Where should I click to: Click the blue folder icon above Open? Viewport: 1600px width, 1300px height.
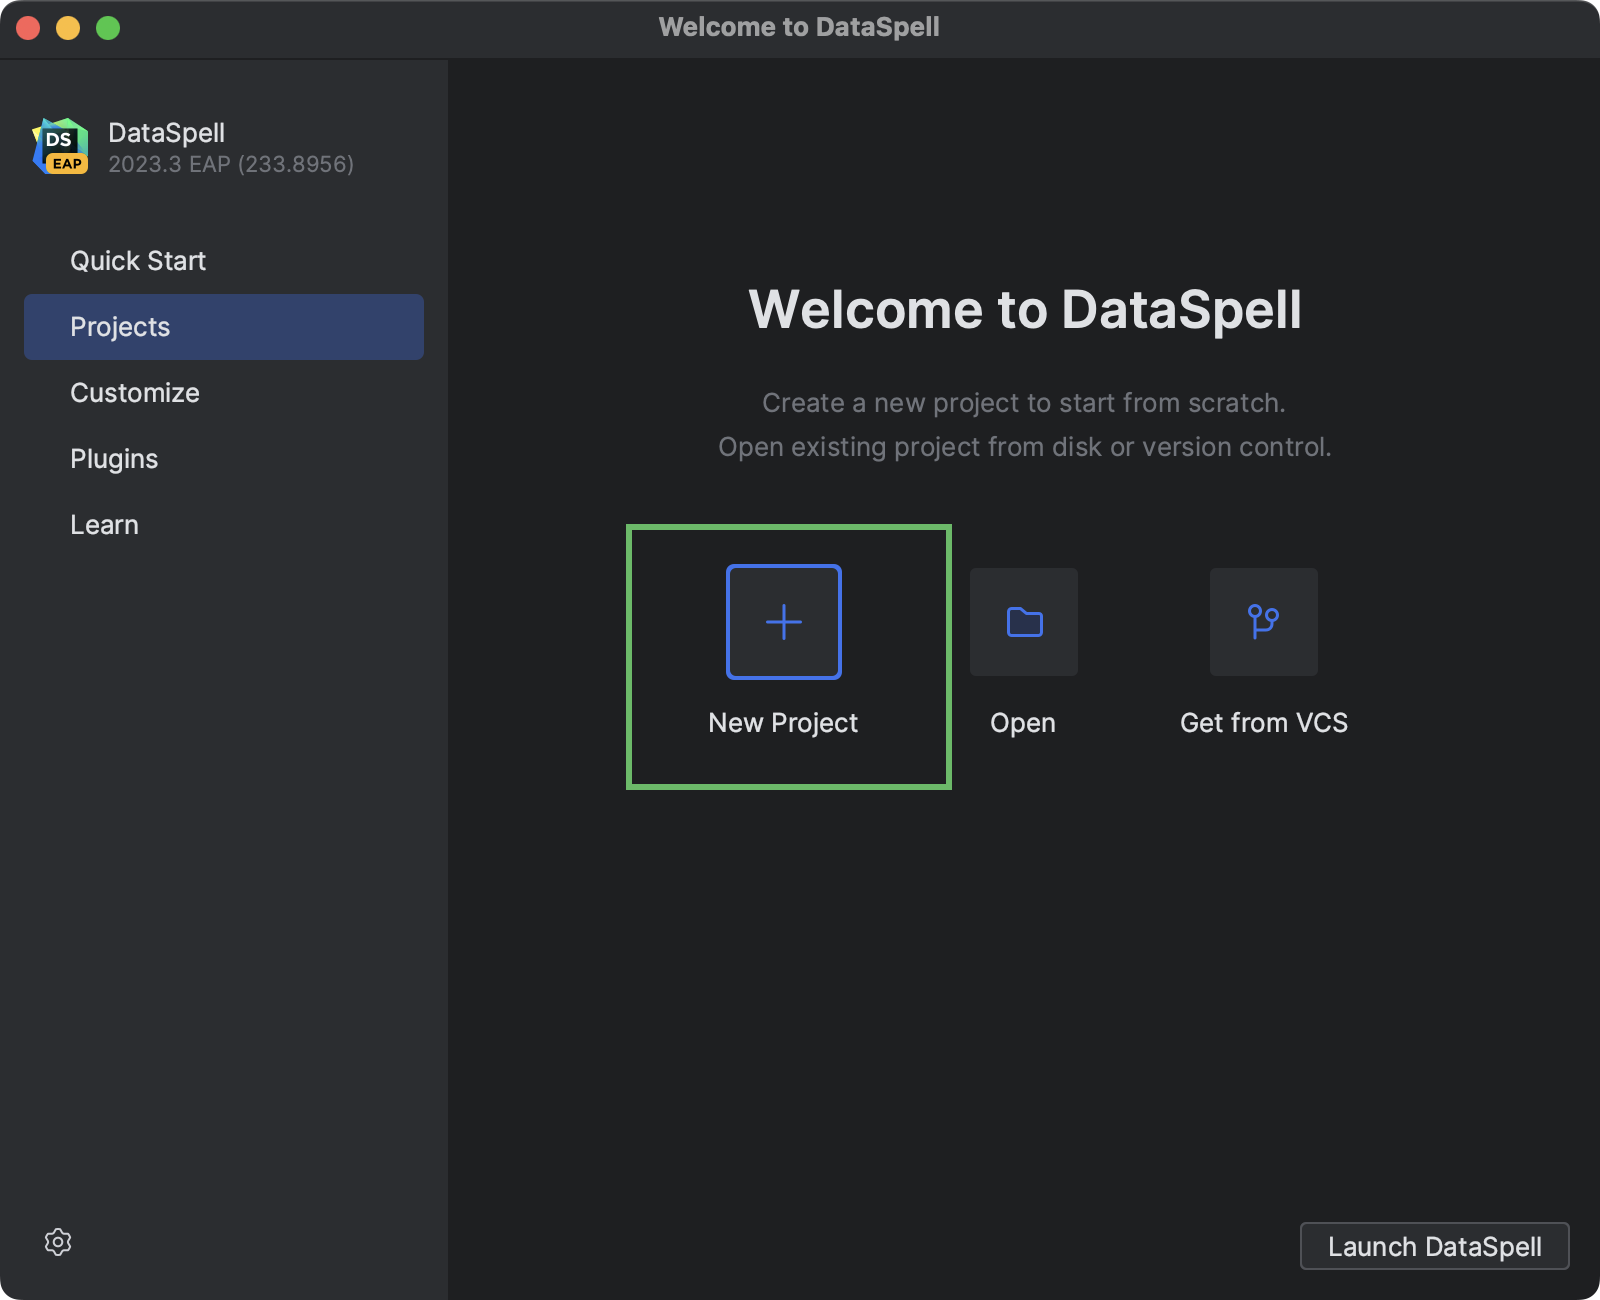tap(1023, 621)
